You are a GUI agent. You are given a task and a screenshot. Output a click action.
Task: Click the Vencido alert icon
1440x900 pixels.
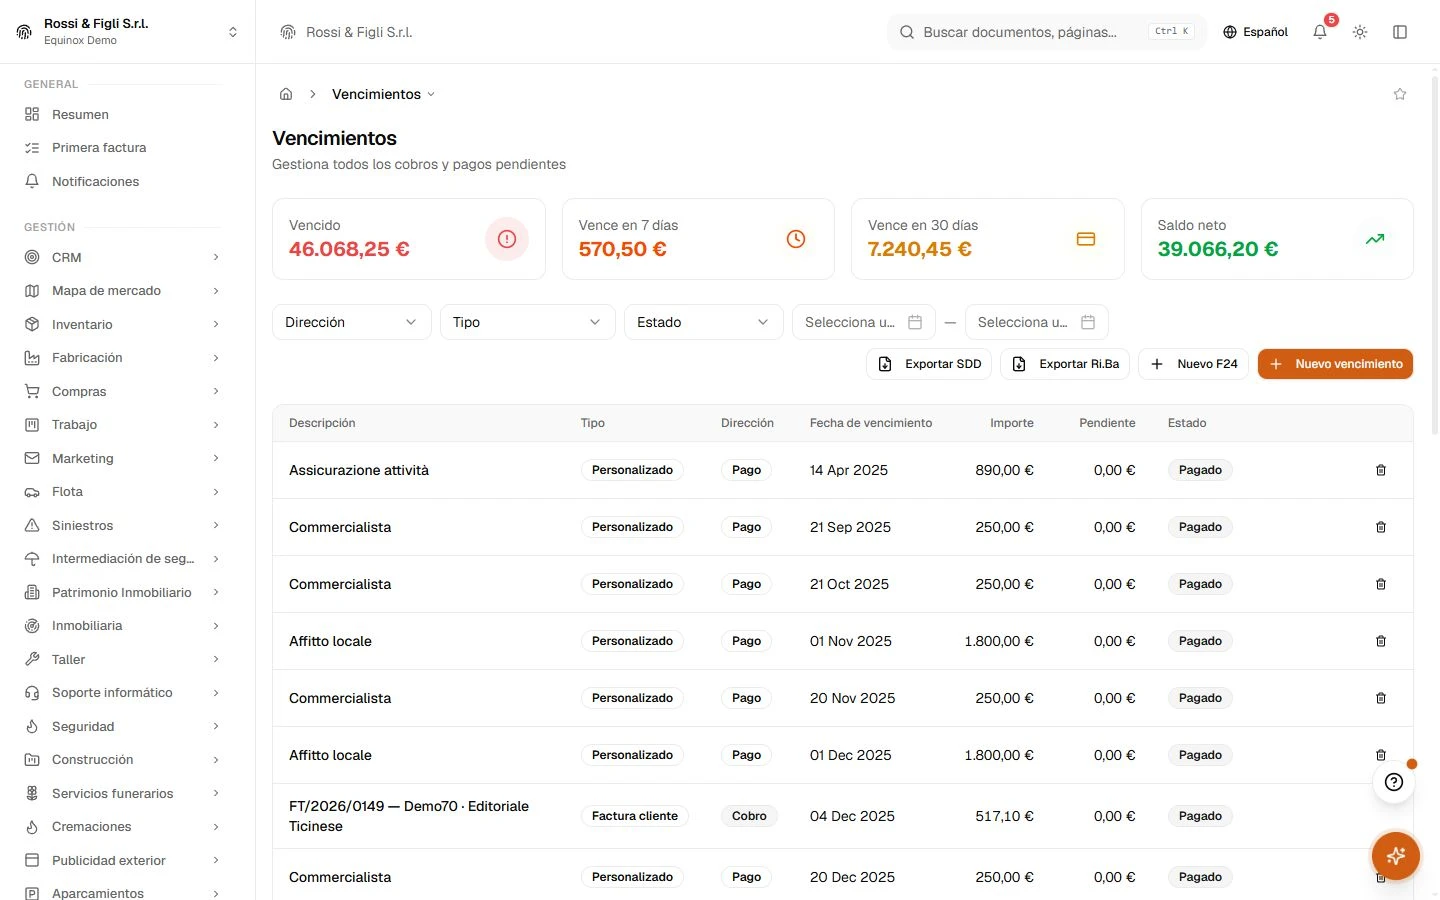pyautogui.click(x=507, y=239)
